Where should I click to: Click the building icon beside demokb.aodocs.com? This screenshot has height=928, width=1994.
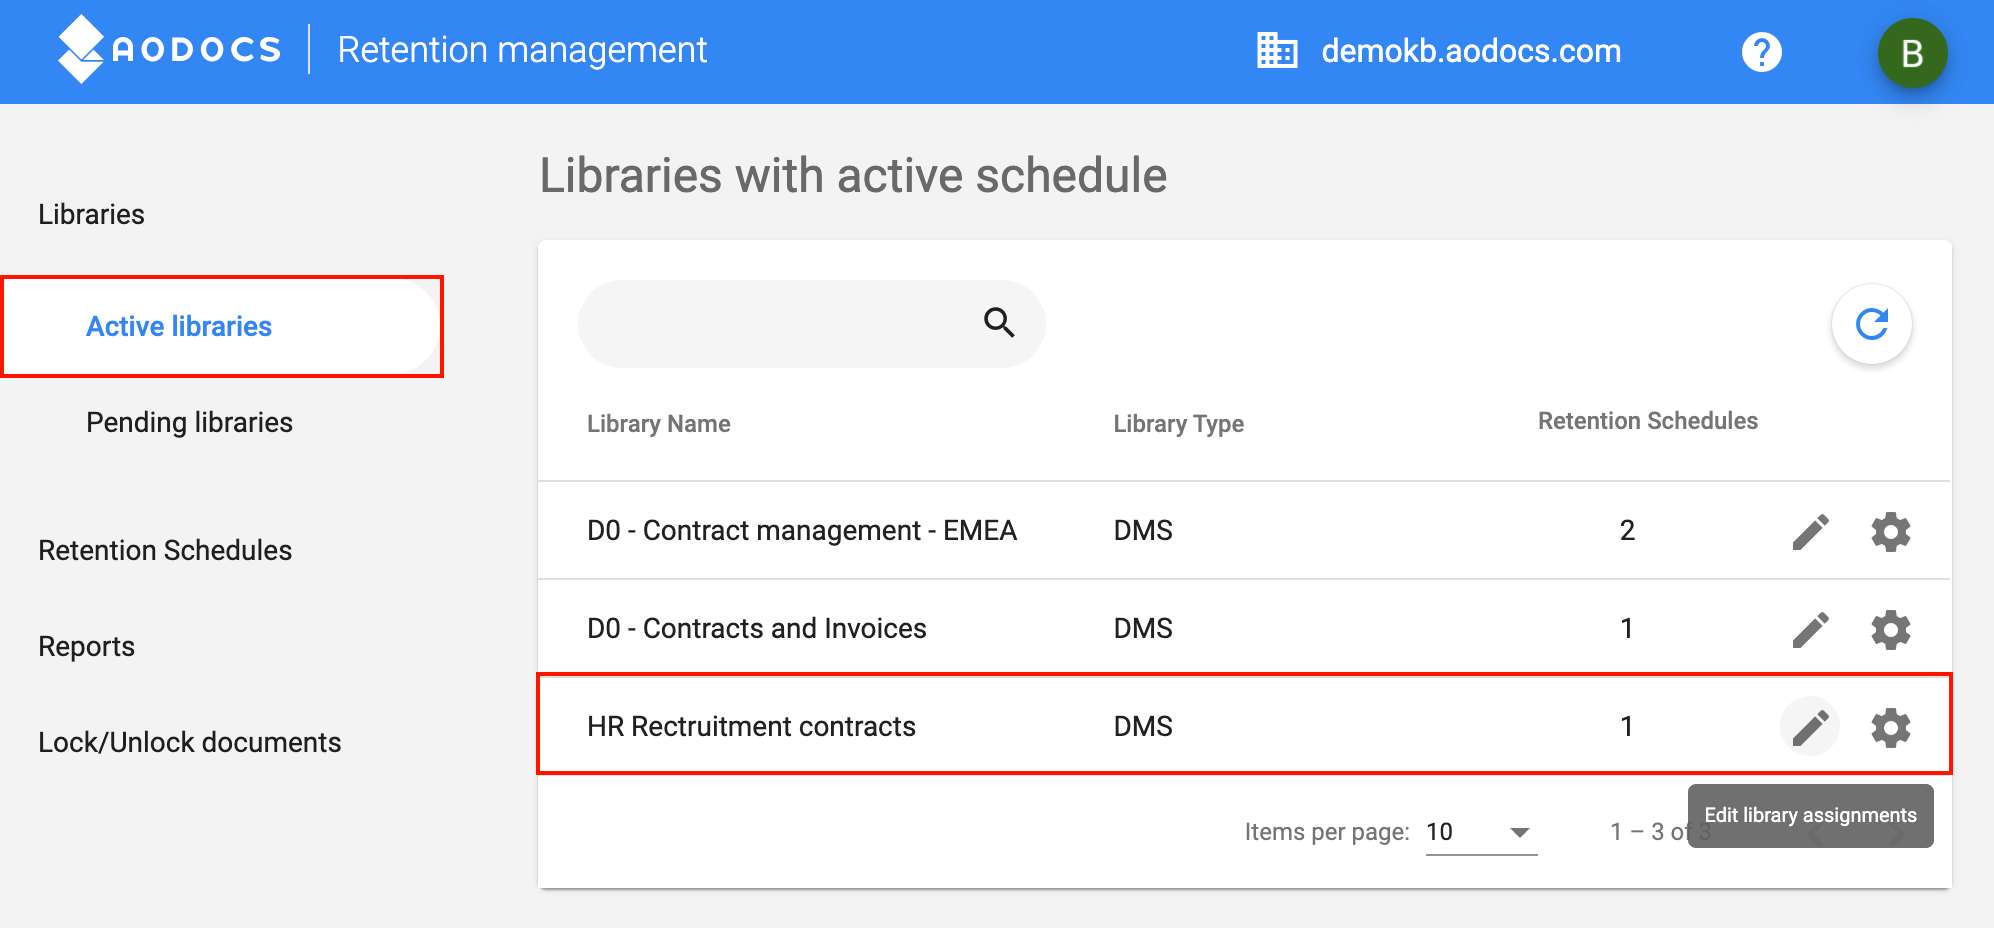1277,48
